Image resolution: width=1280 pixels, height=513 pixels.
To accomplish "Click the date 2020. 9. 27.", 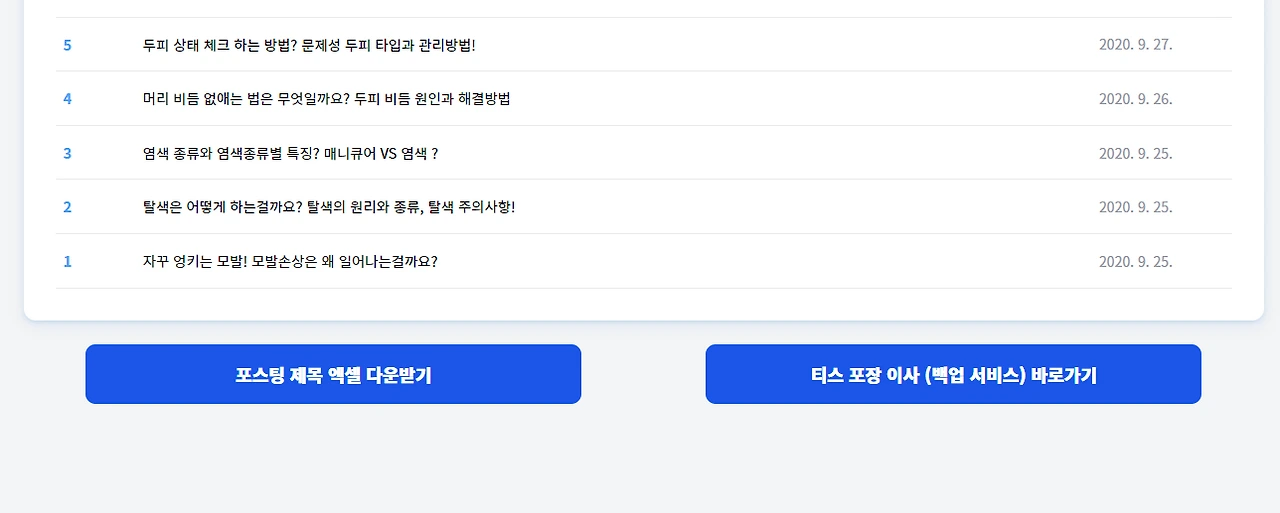I will click(1135, 45).
